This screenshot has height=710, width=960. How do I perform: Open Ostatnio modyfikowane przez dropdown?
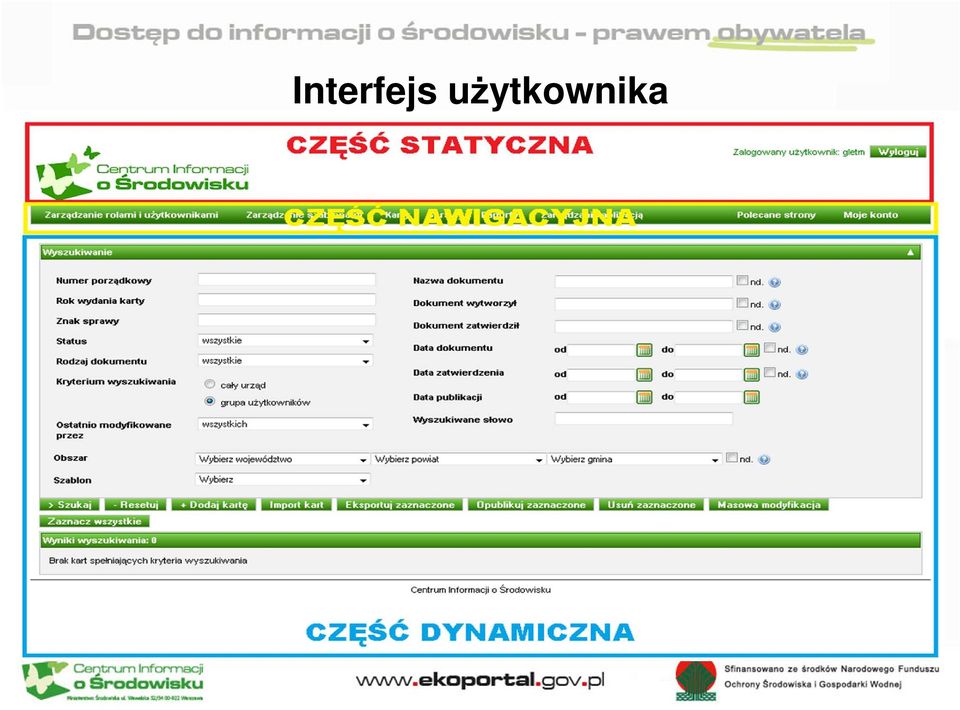pyautogui.click(x=285, y=424)
